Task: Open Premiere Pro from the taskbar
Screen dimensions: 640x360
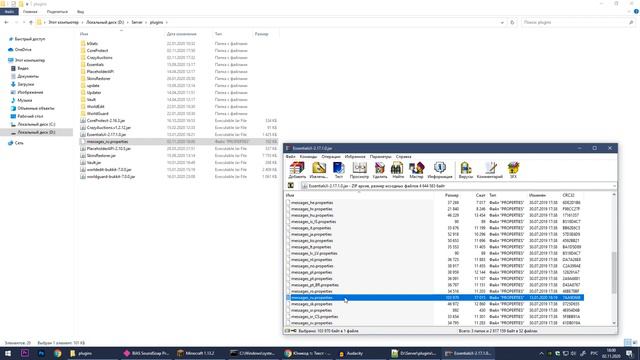Action: click(x=24, y=353)
